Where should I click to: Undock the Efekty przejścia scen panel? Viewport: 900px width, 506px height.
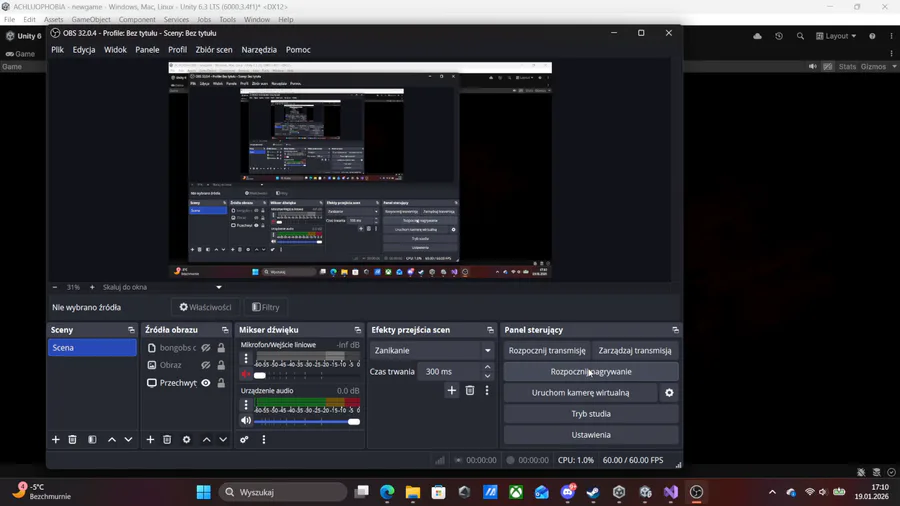tap(490, 330)
